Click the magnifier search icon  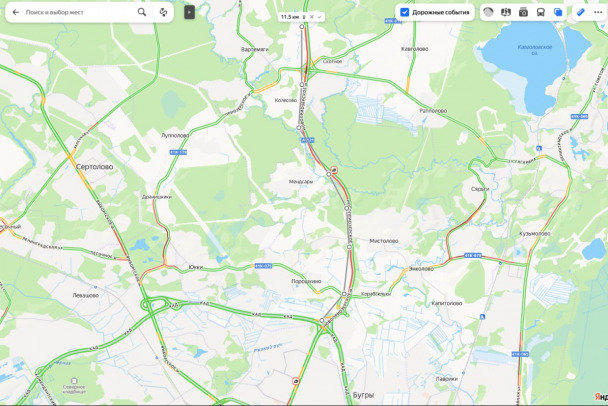(142, 12)
